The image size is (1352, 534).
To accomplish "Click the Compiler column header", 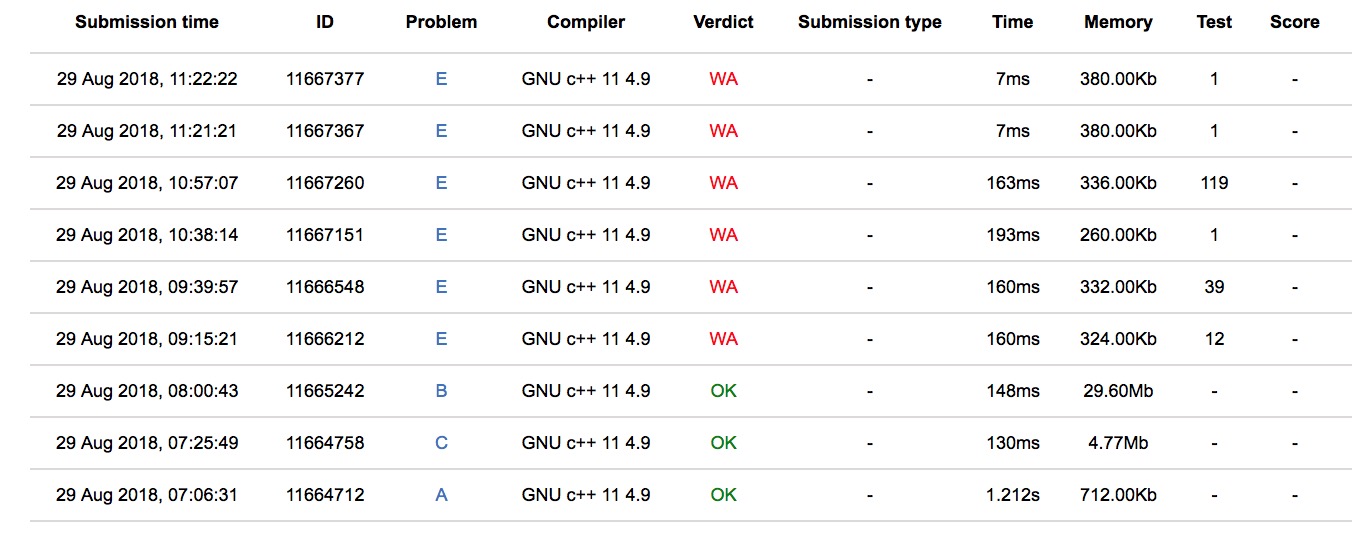I will (586, 22).
